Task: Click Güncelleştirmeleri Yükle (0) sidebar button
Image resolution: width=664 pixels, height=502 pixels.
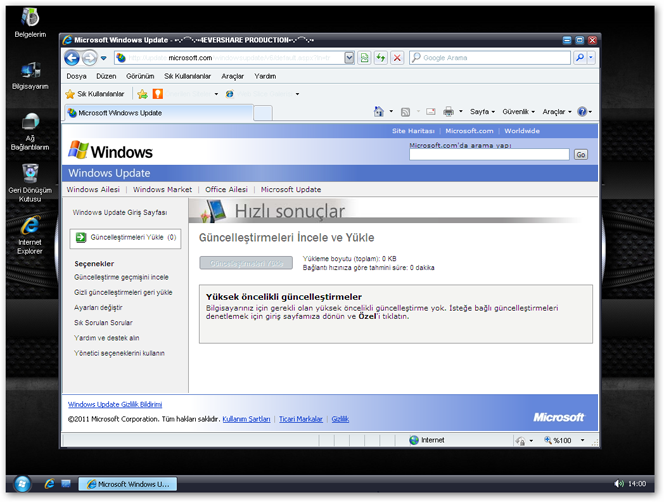Action: [125, 238]
